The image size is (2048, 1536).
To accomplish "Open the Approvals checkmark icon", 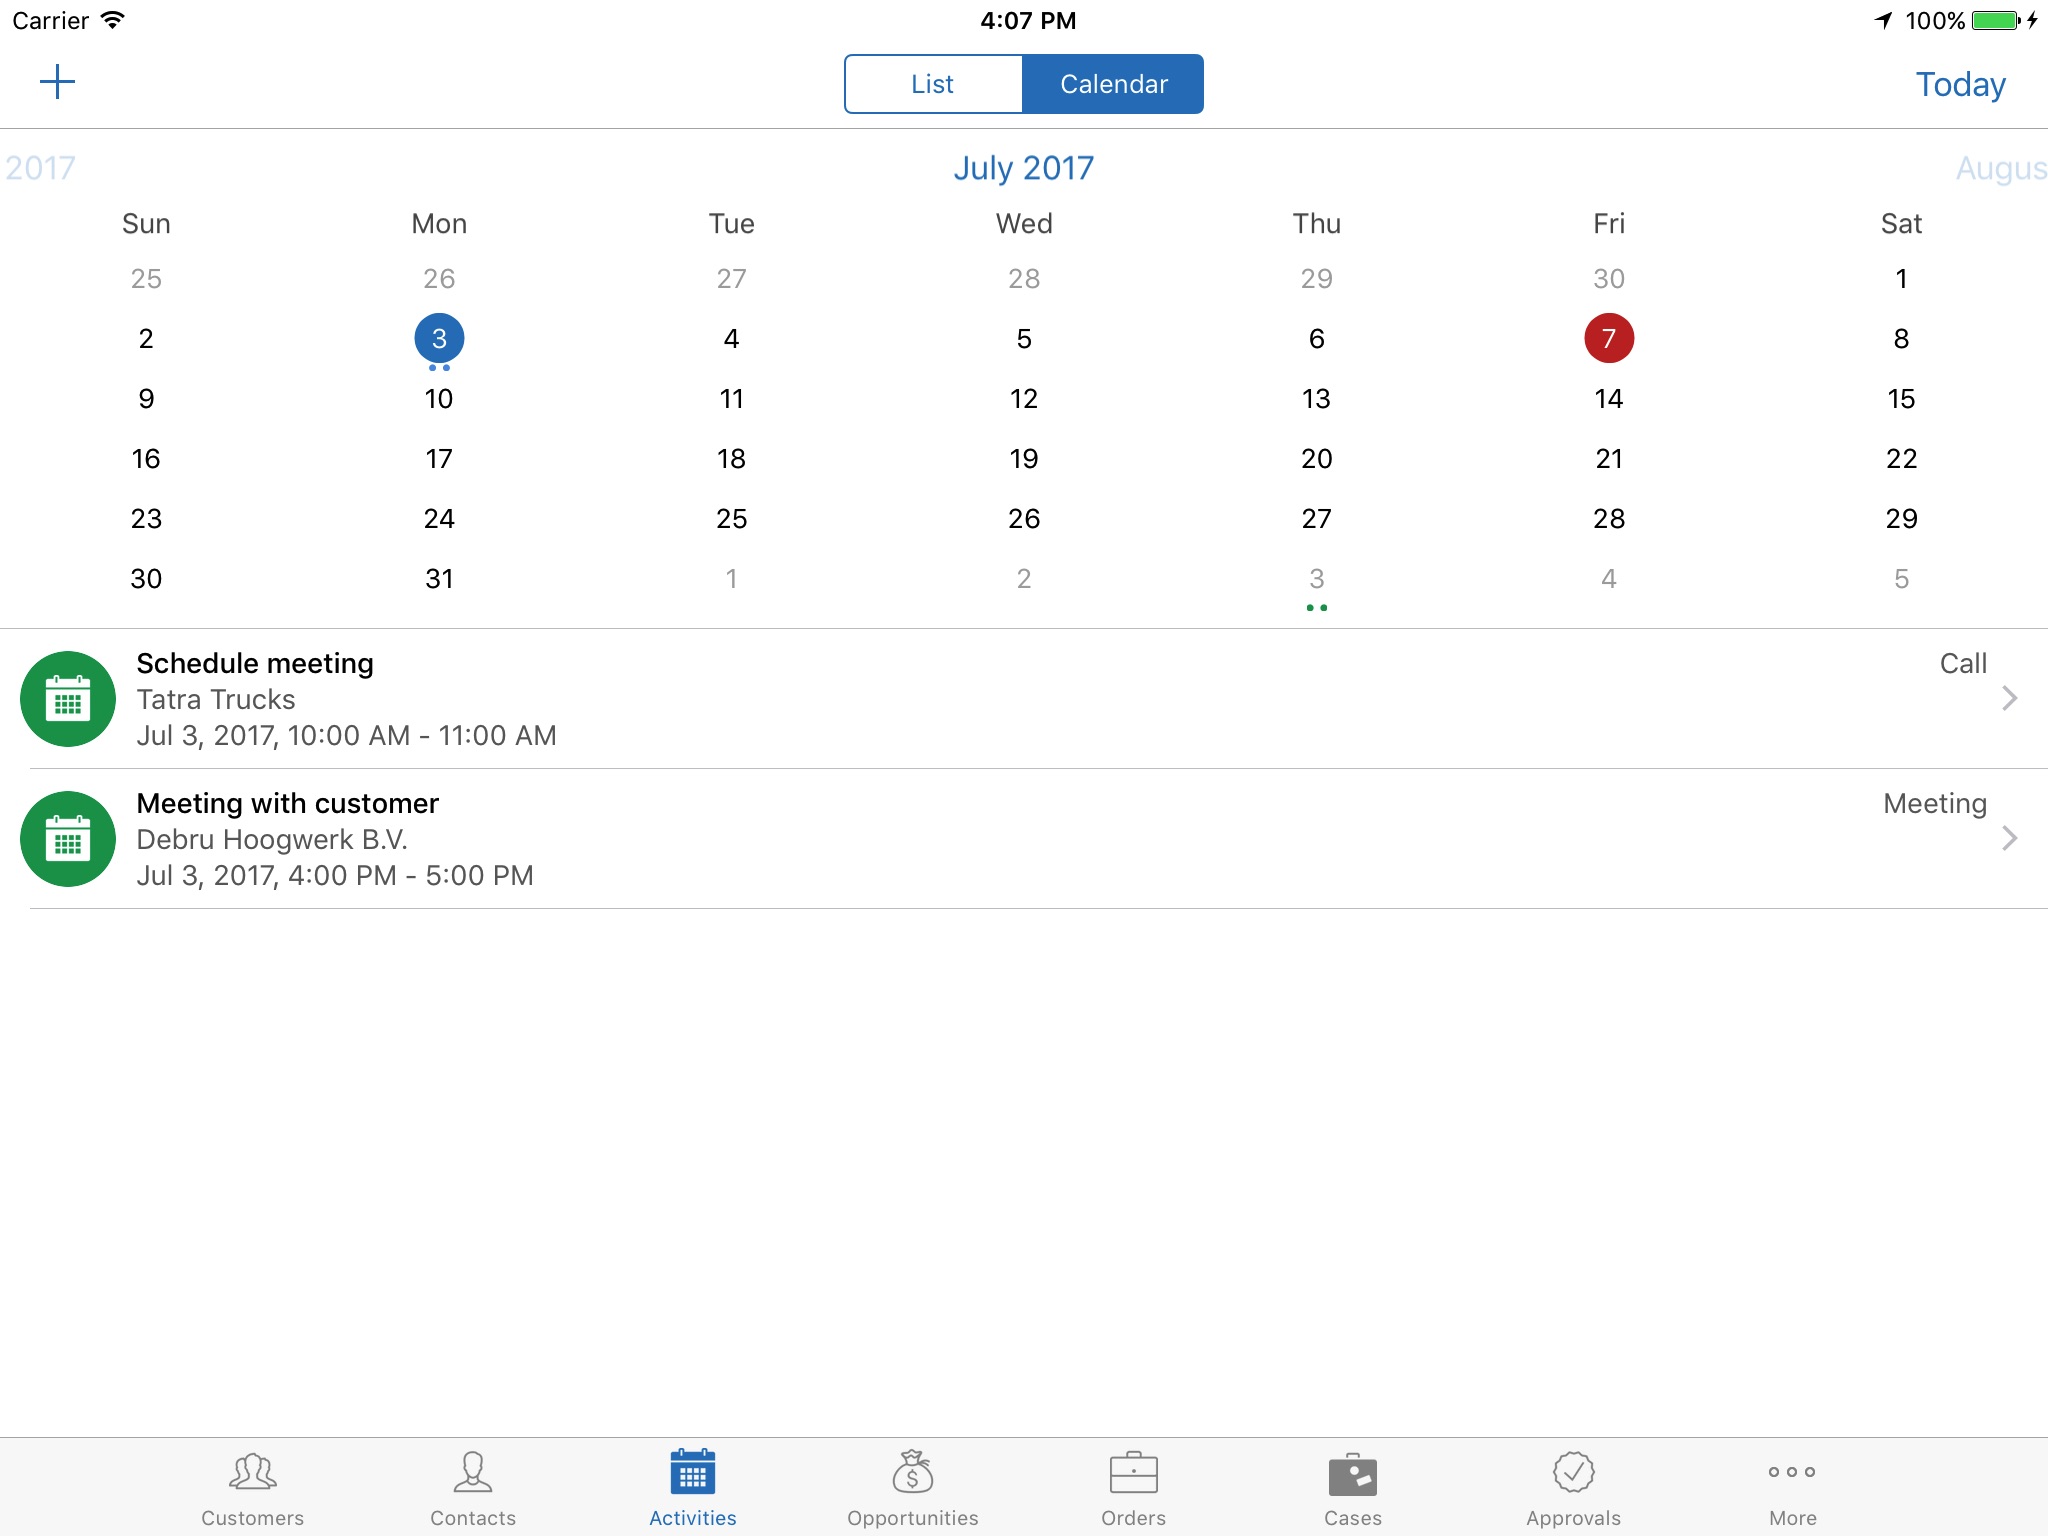I will (x=1573, y=1472).
